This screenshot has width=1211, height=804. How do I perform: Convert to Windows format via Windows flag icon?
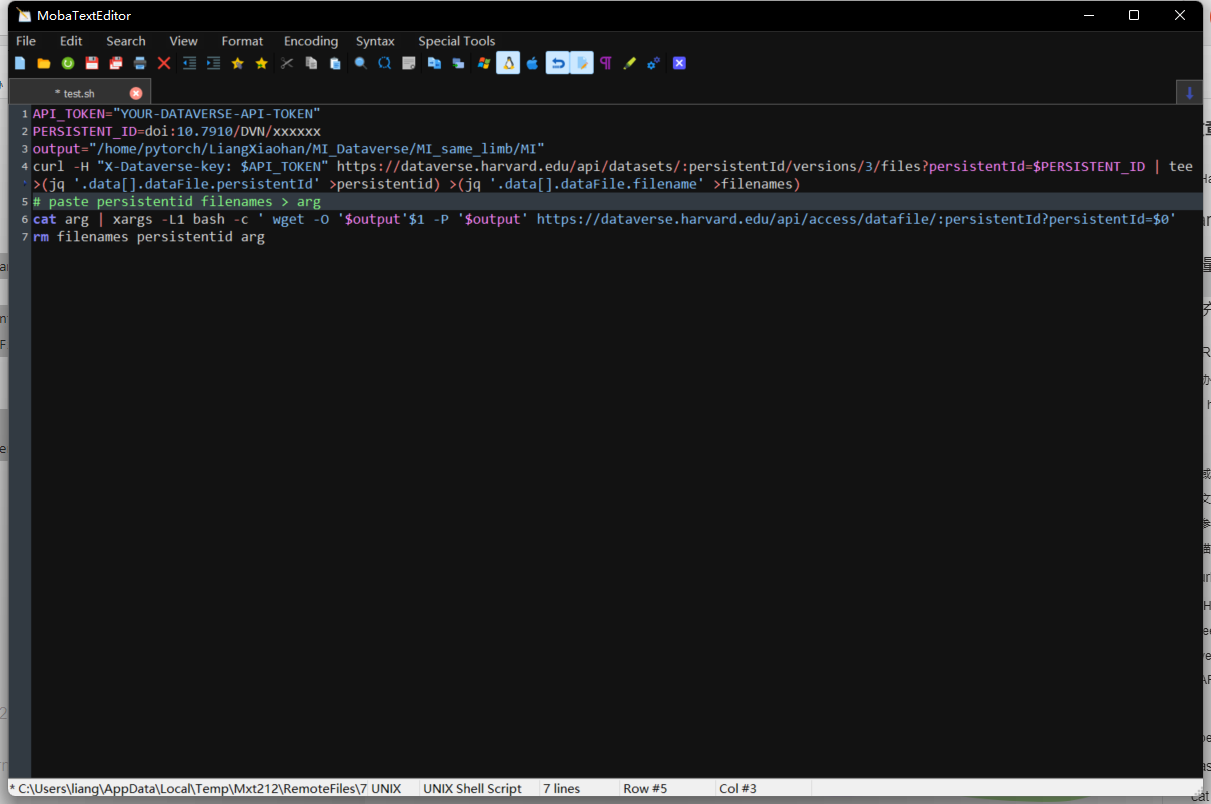point(484,63)
